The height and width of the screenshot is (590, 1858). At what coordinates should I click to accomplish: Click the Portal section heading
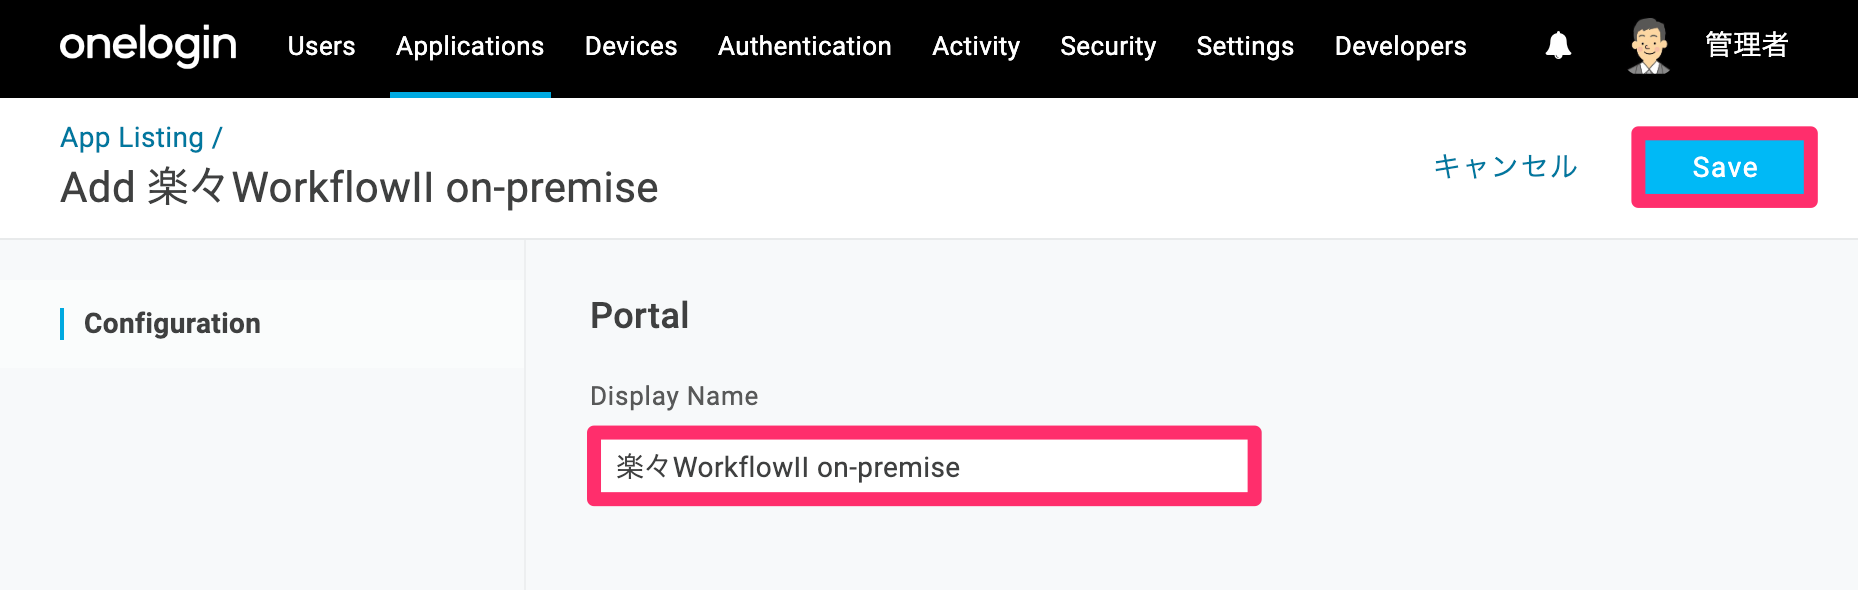639,316
